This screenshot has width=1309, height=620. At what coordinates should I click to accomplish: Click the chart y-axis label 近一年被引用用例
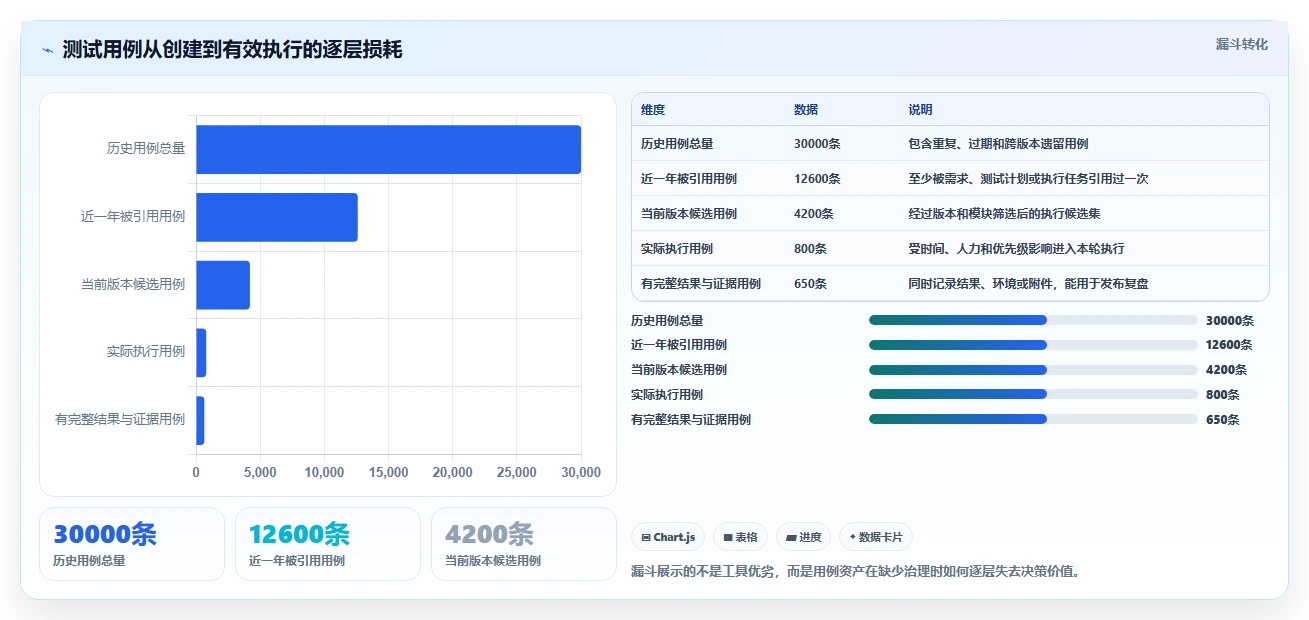point(133,217)
